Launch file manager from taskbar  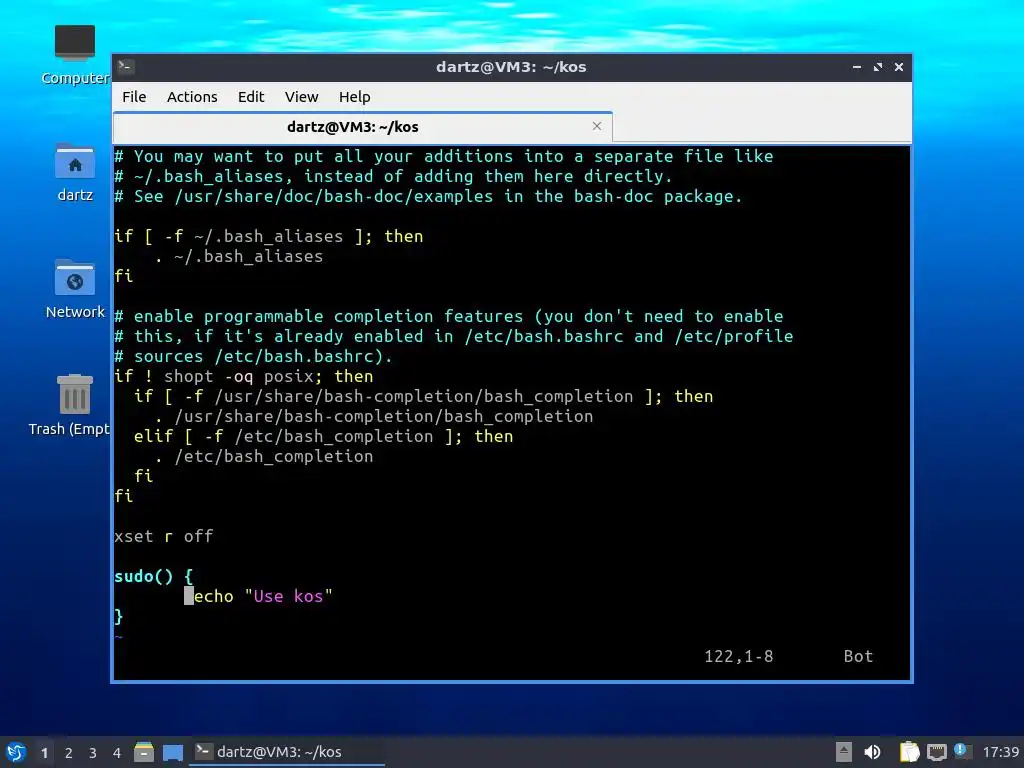coord(144,752)
